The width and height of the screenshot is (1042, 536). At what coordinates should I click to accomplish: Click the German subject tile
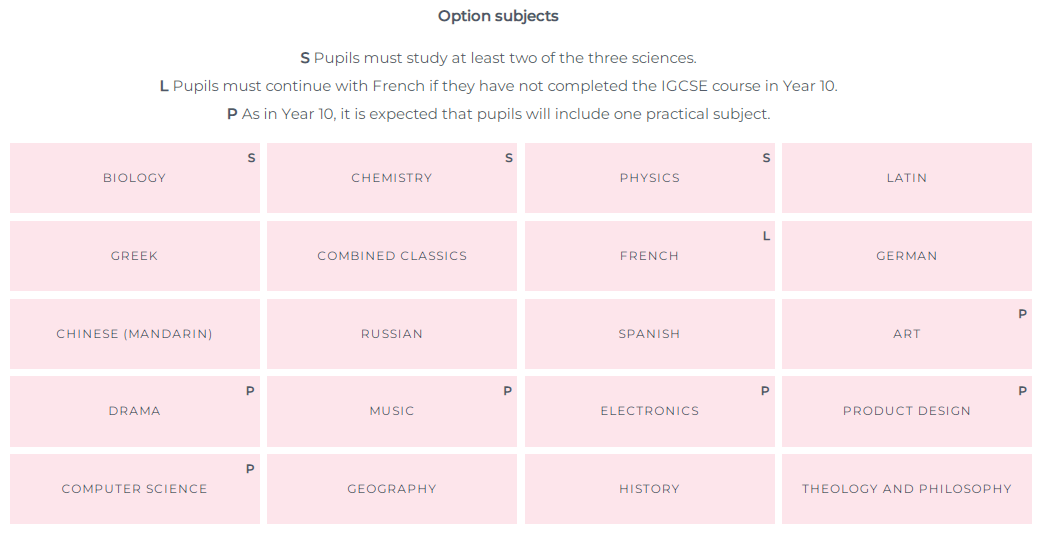[x=907, y=256]
